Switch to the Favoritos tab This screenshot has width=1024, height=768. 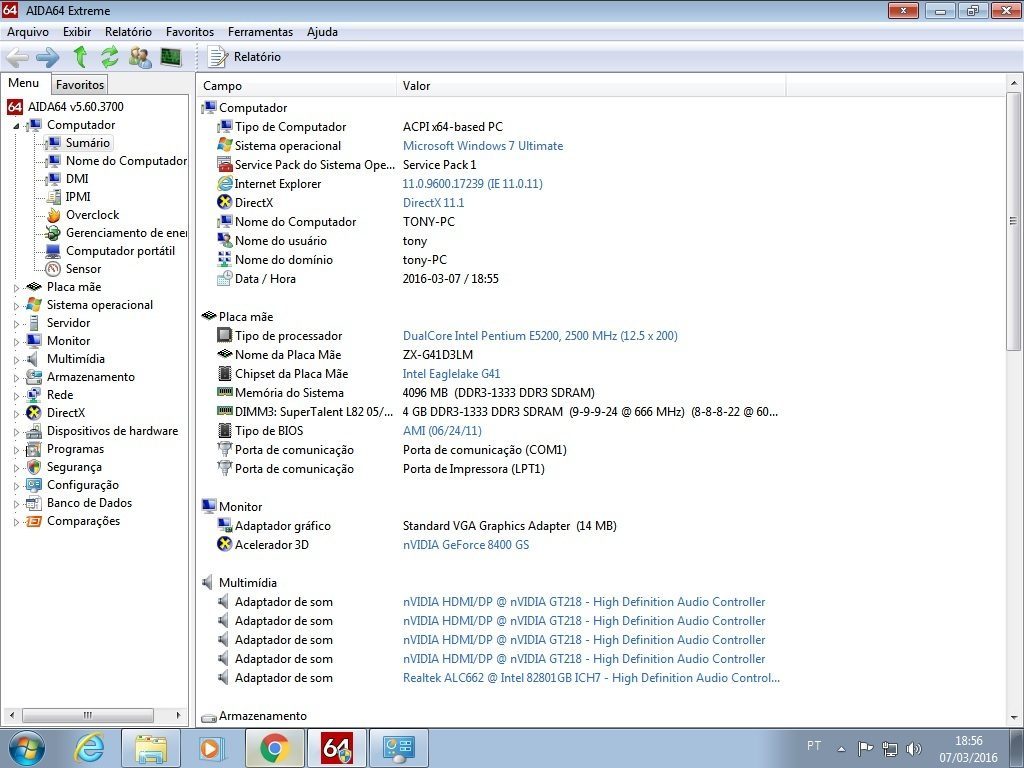click(80, 84)
